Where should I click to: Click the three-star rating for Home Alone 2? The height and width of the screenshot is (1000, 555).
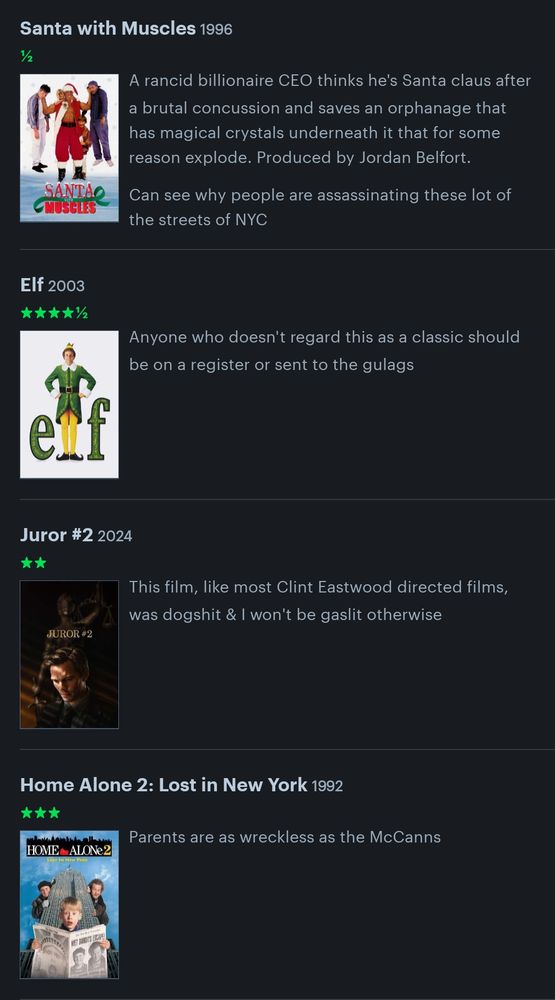pos(40,813)
